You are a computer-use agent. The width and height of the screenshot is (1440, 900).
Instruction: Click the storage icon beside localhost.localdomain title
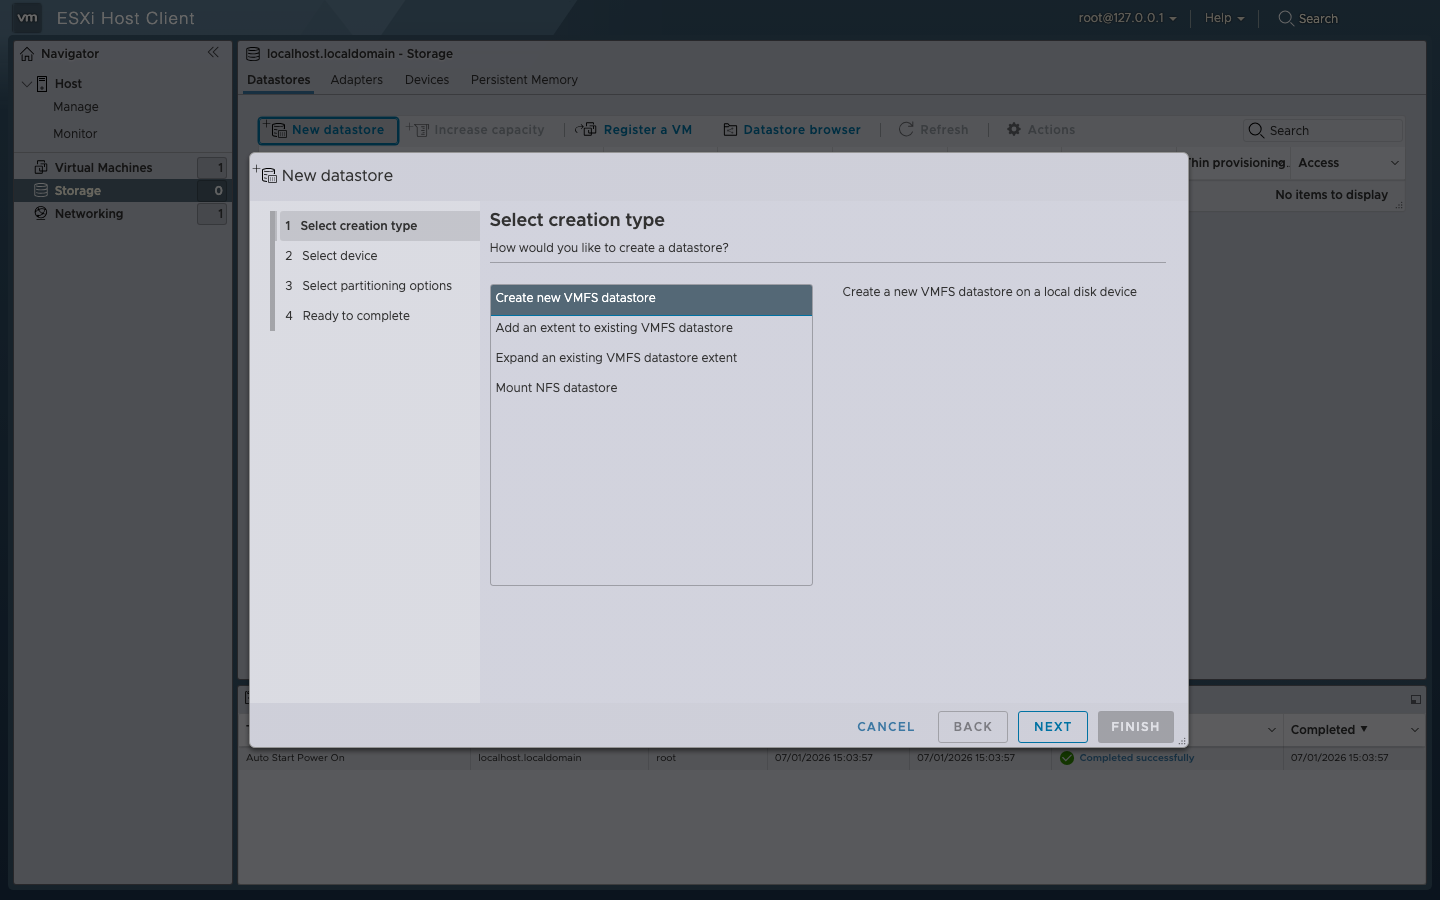tap(253, 54)
